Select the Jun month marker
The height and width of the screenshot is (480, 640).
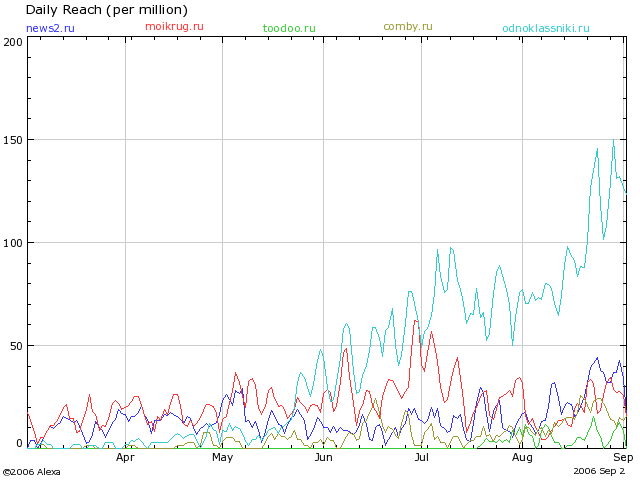[x=323, y=457]
